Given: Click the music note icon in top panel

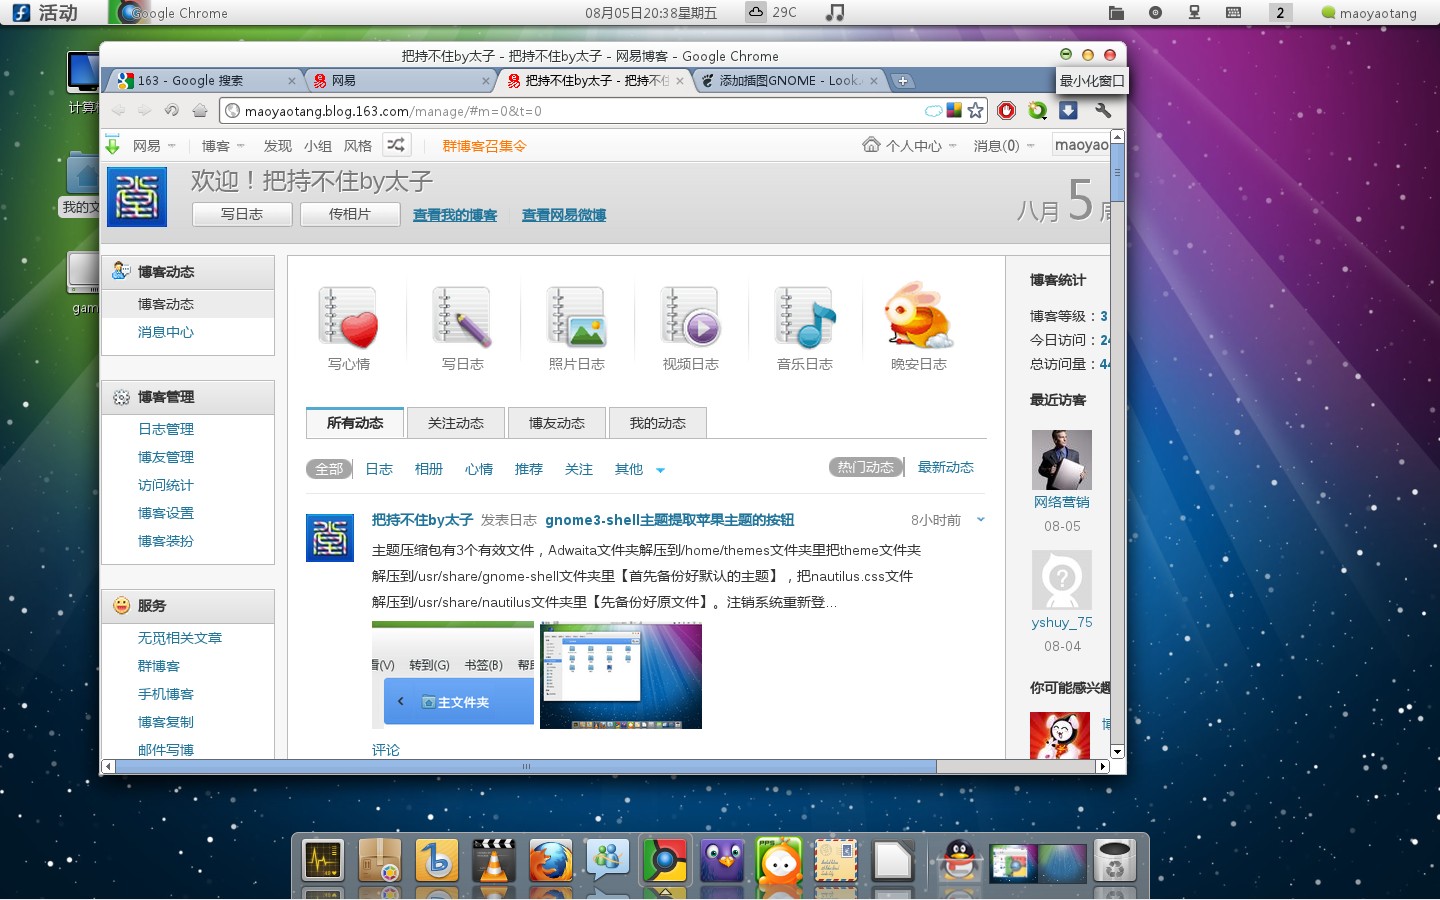Looking at the screenshot, I should (x=835, y=12).
